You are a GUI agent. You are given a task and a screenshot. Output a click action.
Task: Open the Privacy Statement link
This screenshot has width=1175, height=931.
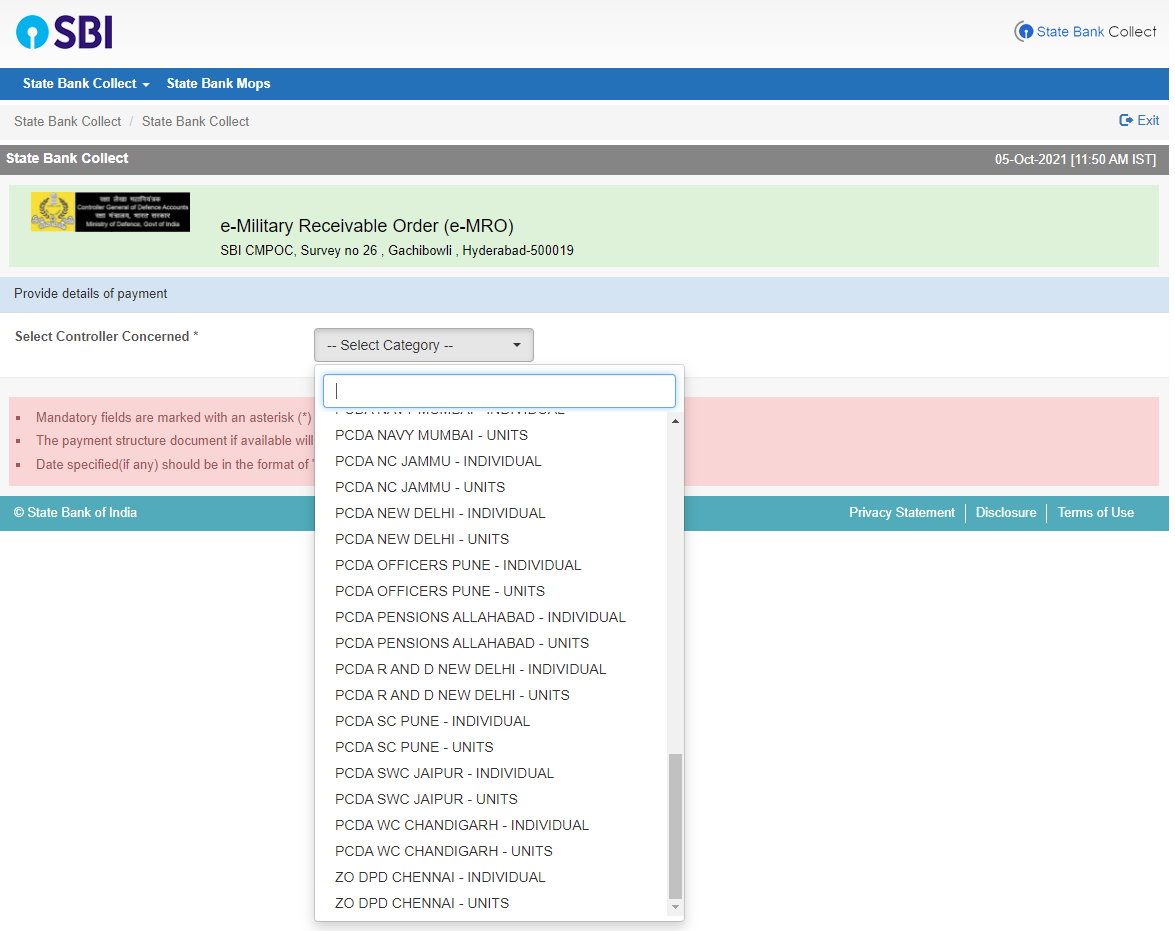coord(901,513)
